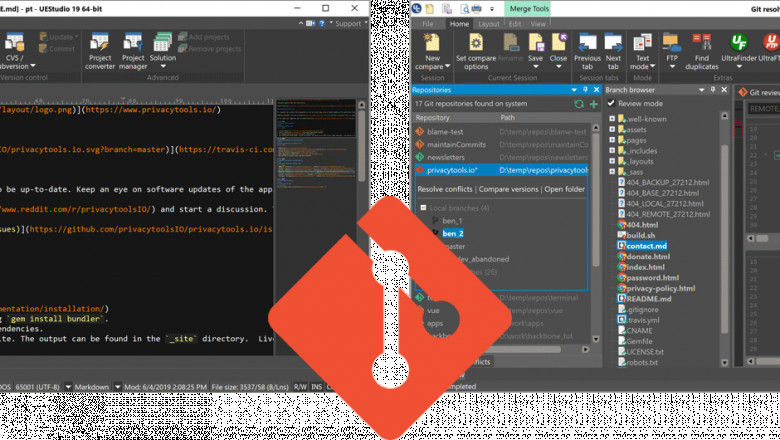The image size is (780, 440).
Task: Click Update in version control group
Action: point(59,36)
